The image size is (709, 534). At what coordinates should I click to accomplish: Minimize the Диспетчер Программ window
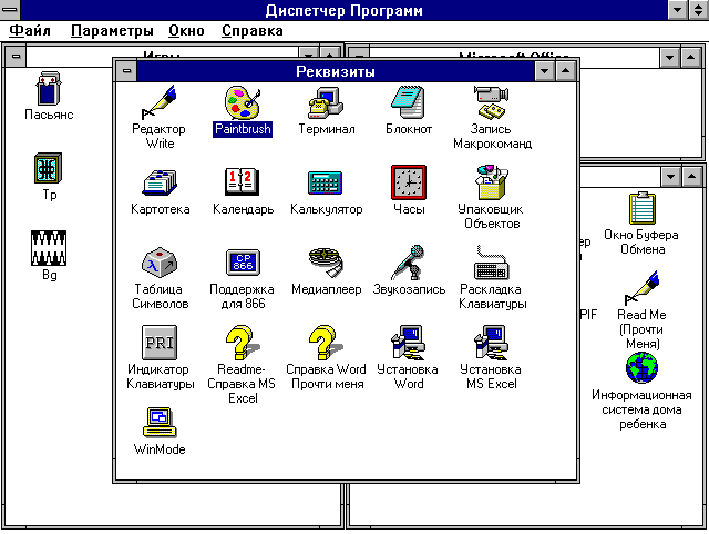(x=677, y=9)
